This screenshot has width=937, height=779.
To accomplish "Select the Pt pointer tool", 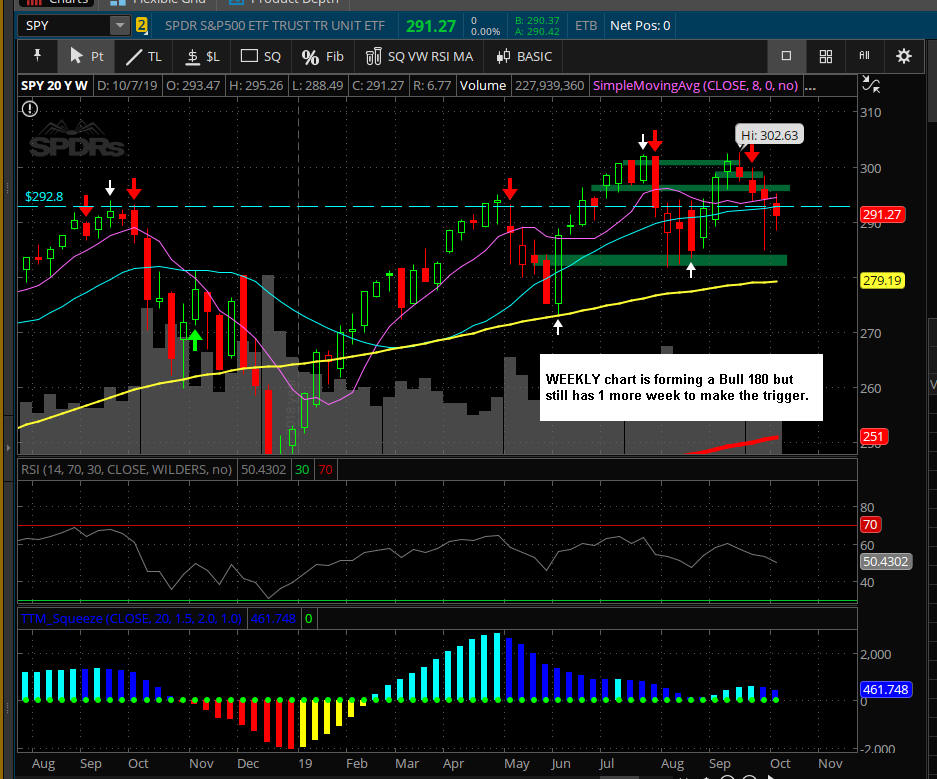I will [86, 57].
